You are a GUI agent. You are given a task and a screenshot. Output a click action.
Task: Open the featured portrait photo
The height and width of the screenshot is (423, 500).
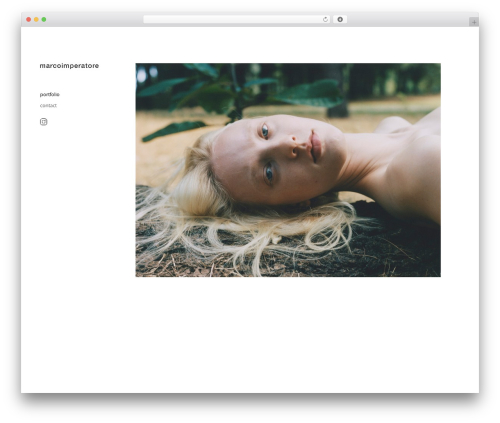(288, 170)
